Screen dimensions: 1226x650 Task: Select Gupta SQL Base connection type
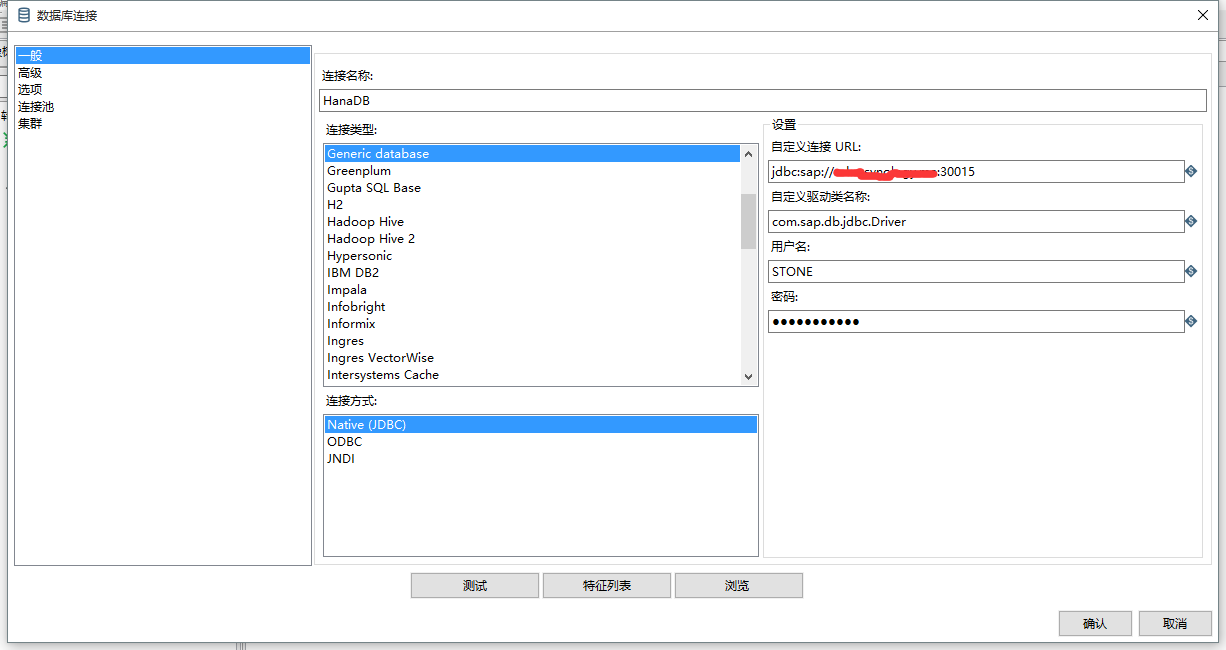pyautogui.click(x=532, y=188)
